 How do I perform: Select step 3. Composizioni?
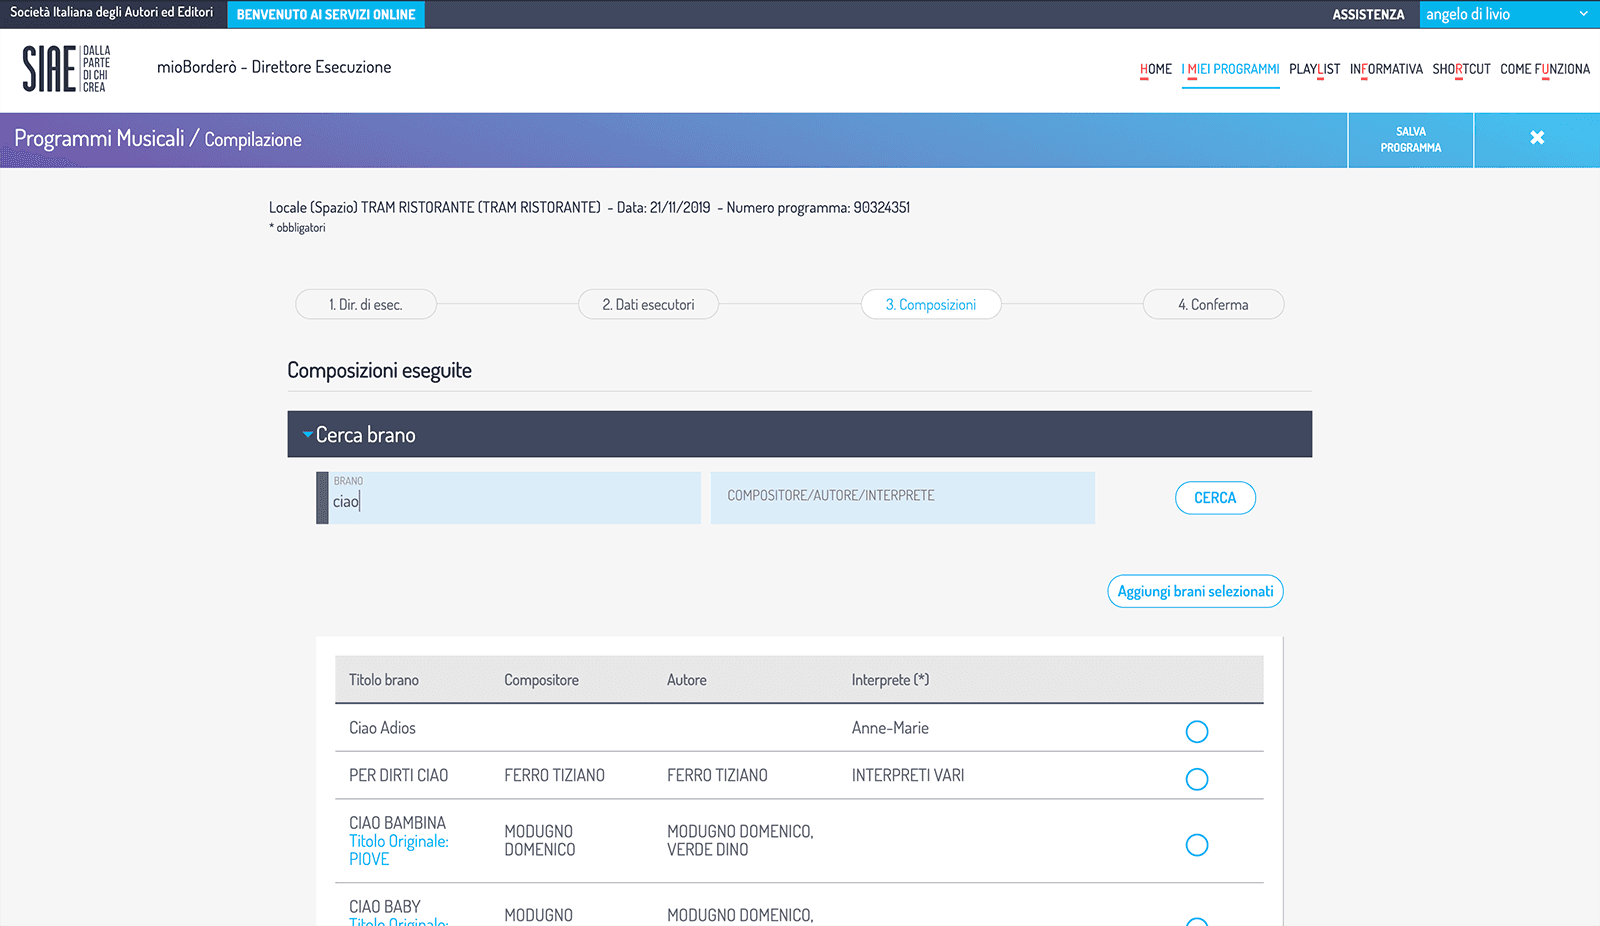pos(931,305)
